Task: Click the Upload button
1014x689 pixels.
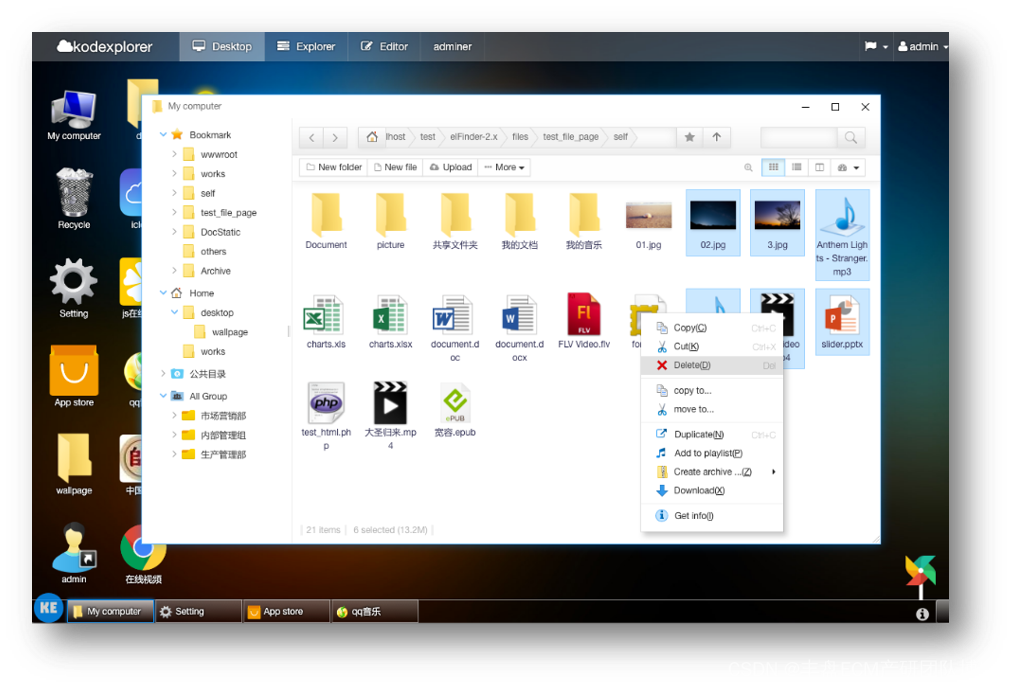Action: click(x=451, y=168)
